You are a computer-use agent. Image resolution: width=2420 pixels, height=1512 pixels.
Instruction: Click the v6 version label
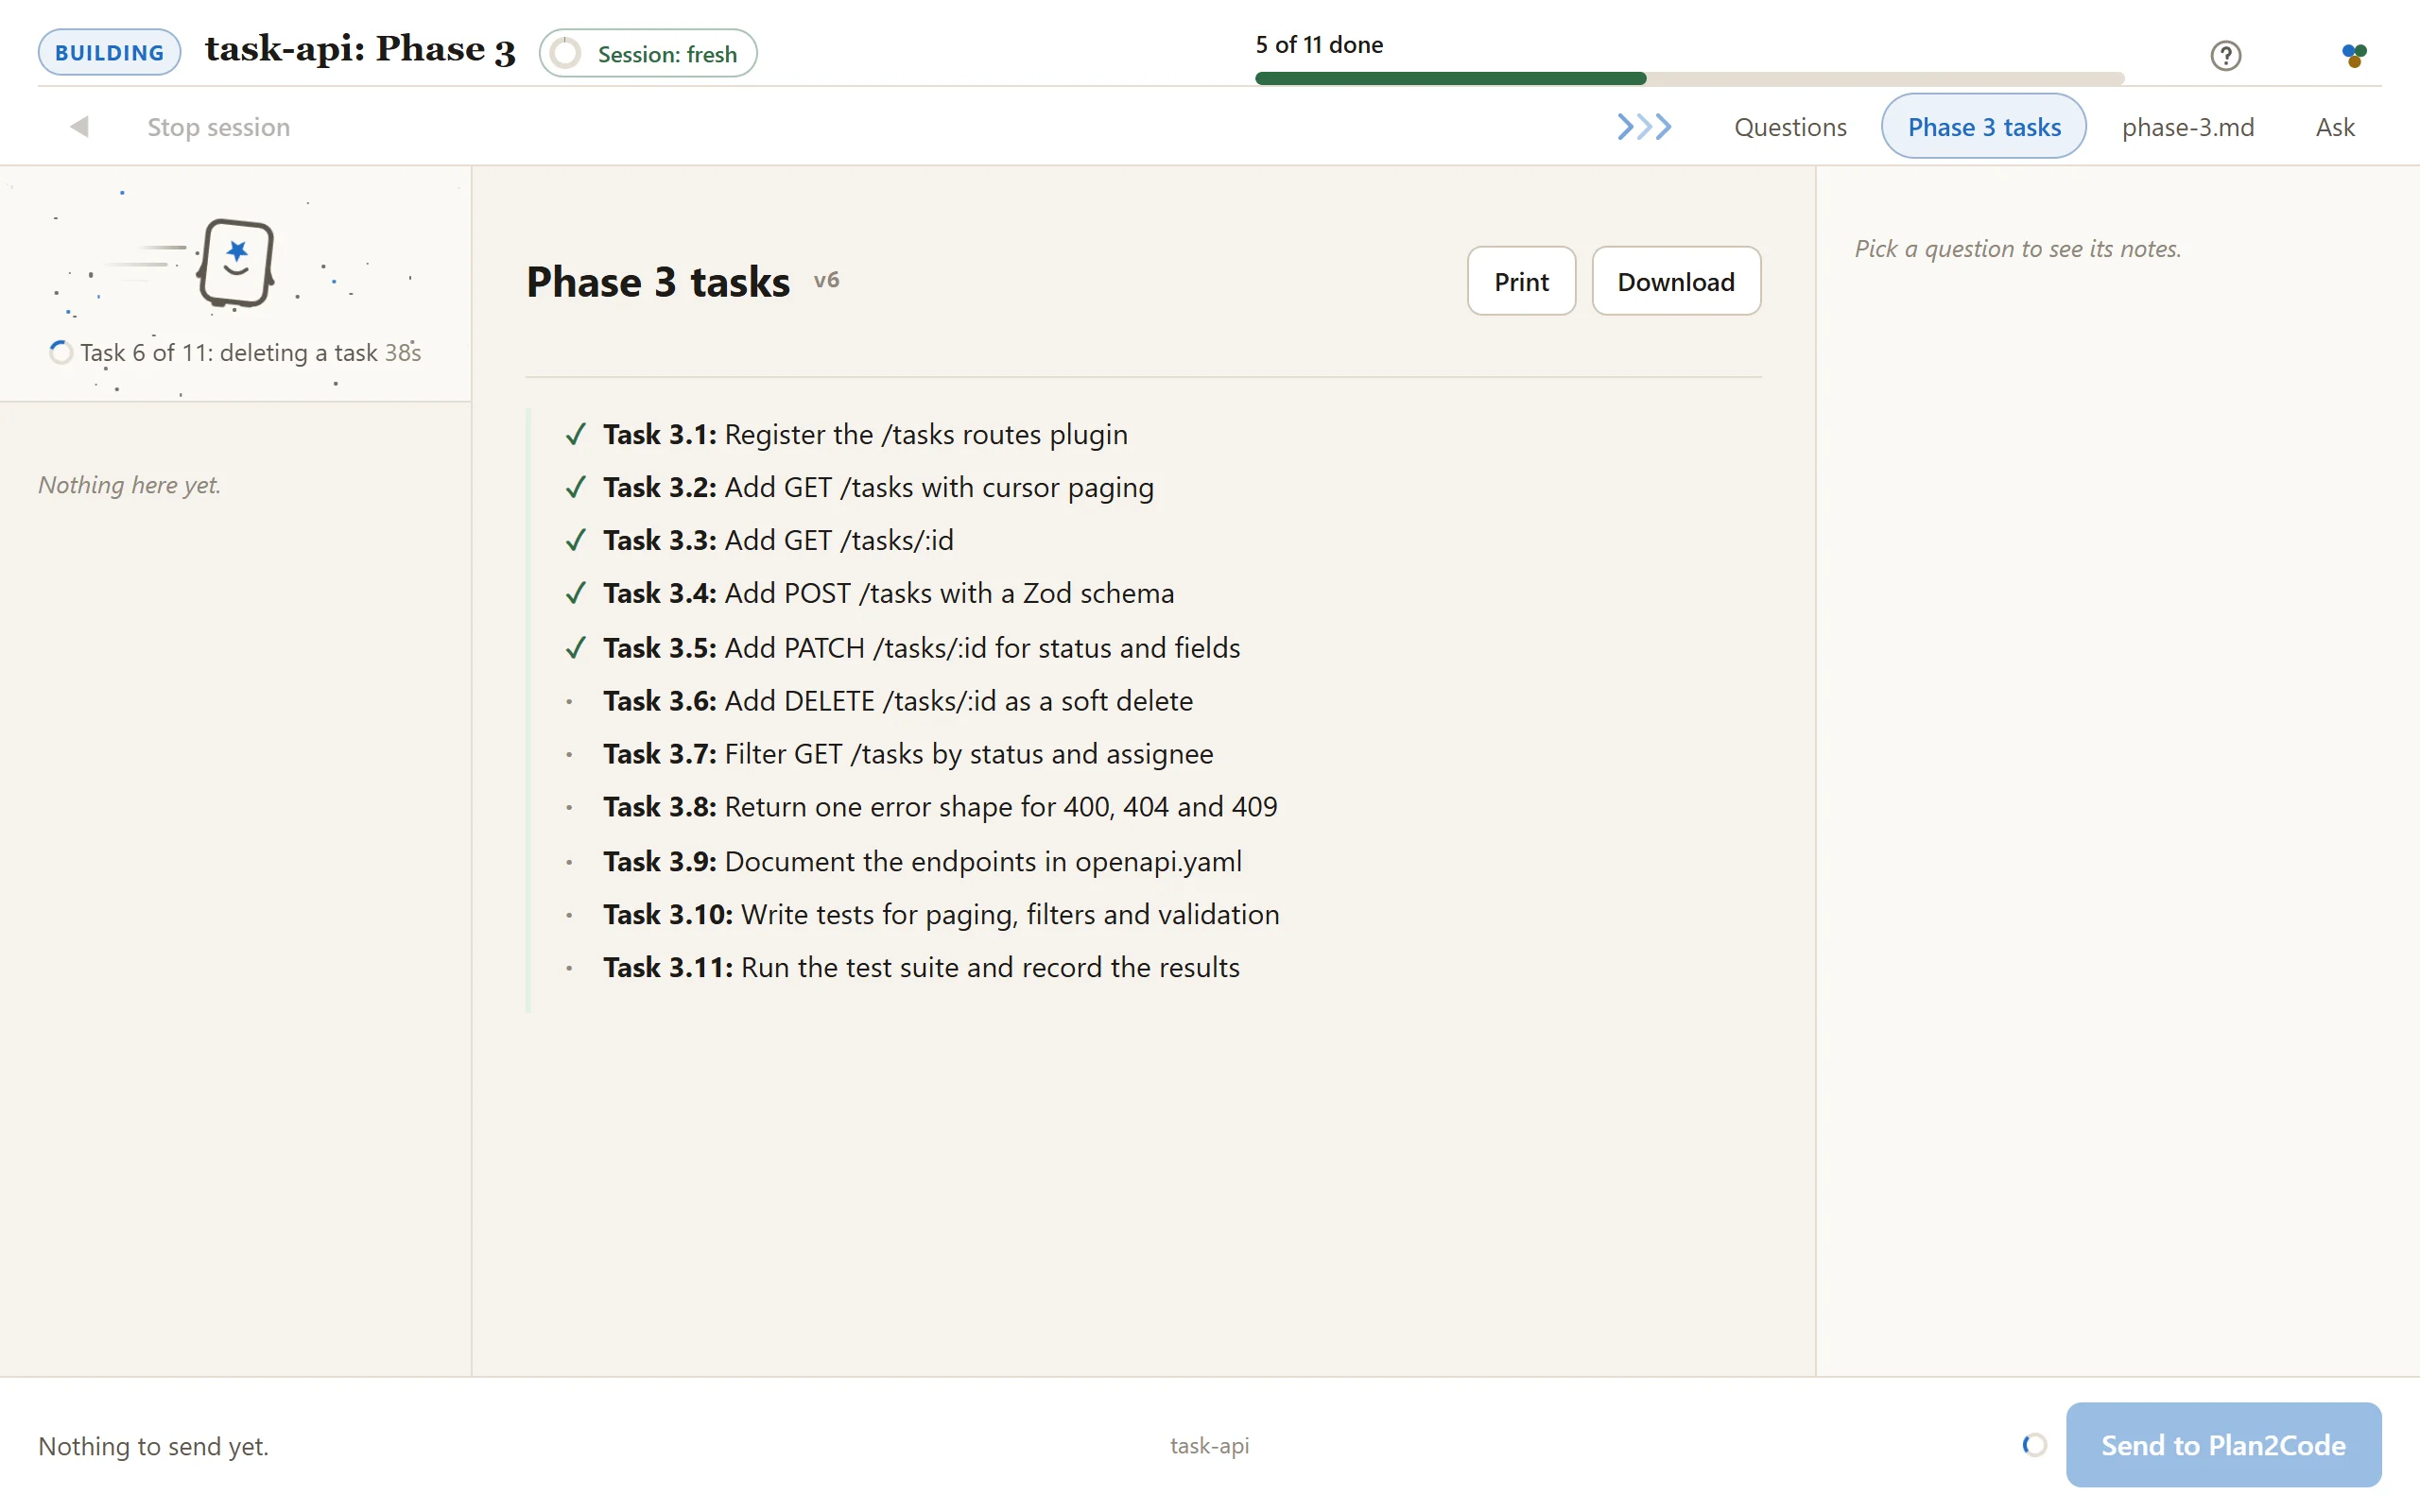pos(826,281)
